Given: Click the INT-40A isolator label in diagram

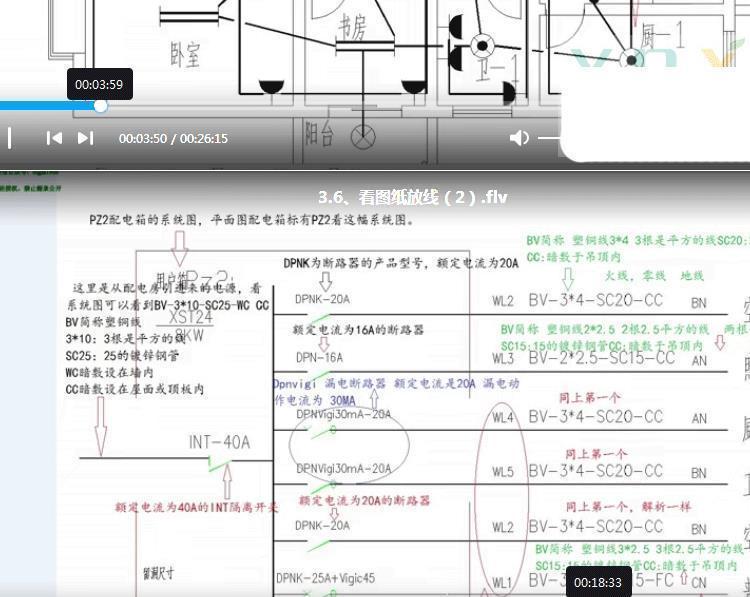Looking at the screenshot, I should coord(219,442).
